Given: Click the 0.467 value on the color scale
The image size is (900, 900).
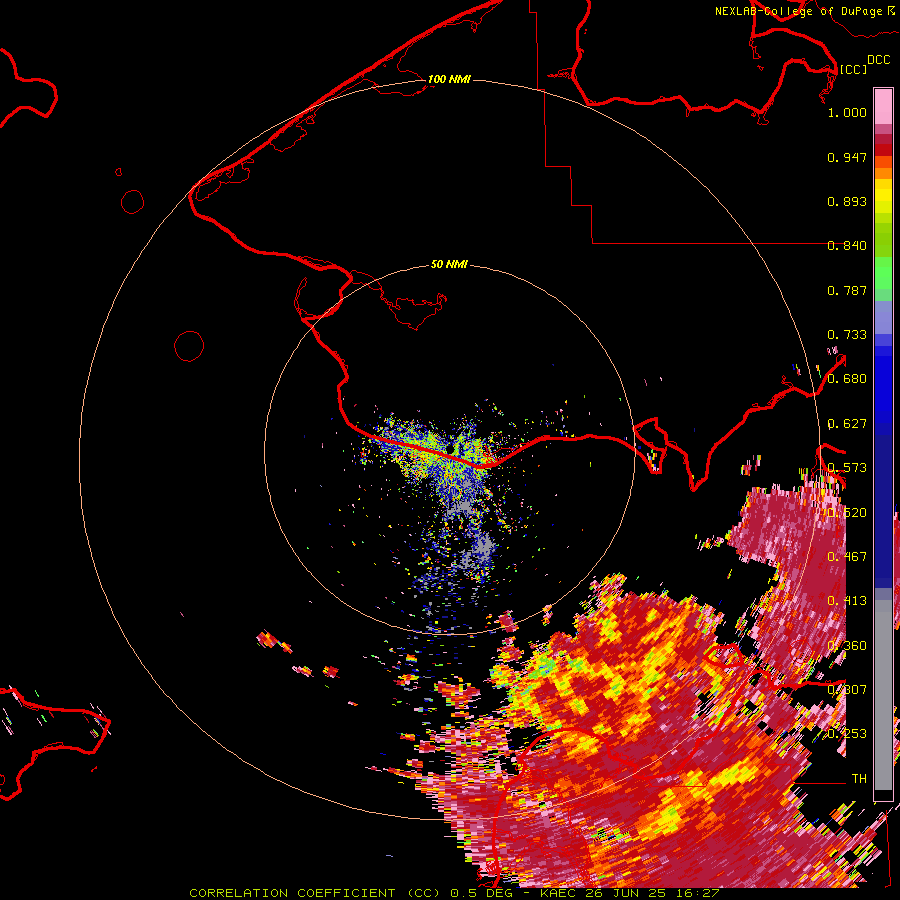Looking at the screenshot, I should click(x=847, y=557).
